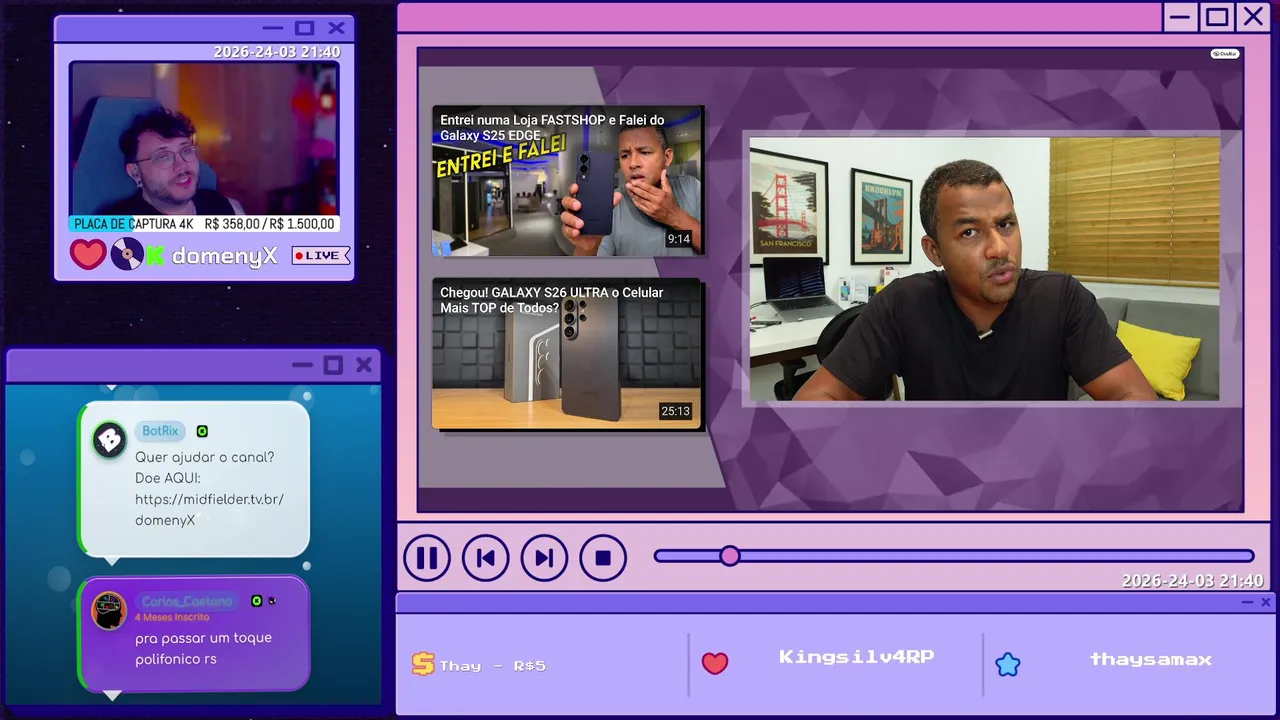This screenshot has height=720, width=1280.
Task: Click the blue star icon beside thaysamax
Action: (1008, 664)
